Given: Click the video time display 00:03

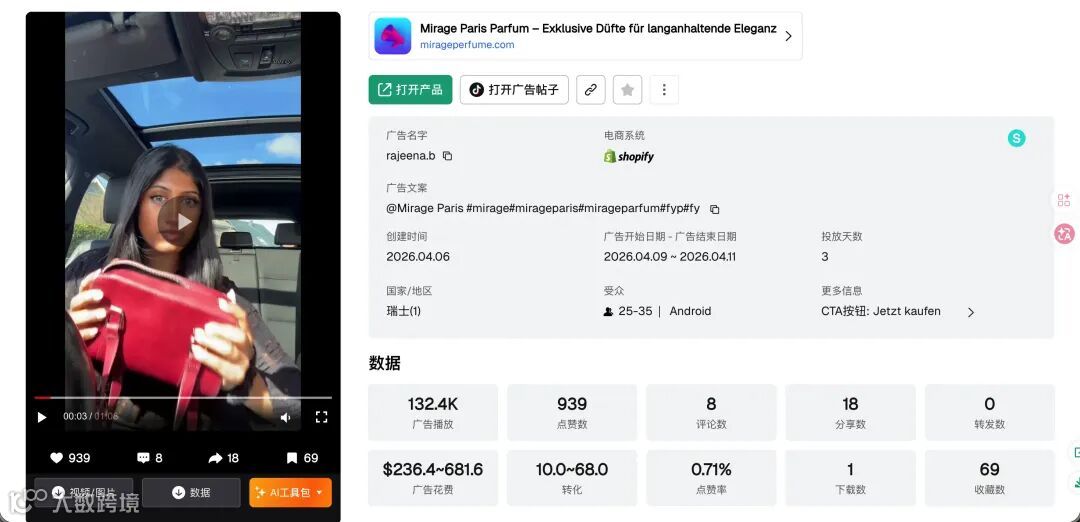Looking at the screenshot, I should pyautogui.click(x=74, y=417).
